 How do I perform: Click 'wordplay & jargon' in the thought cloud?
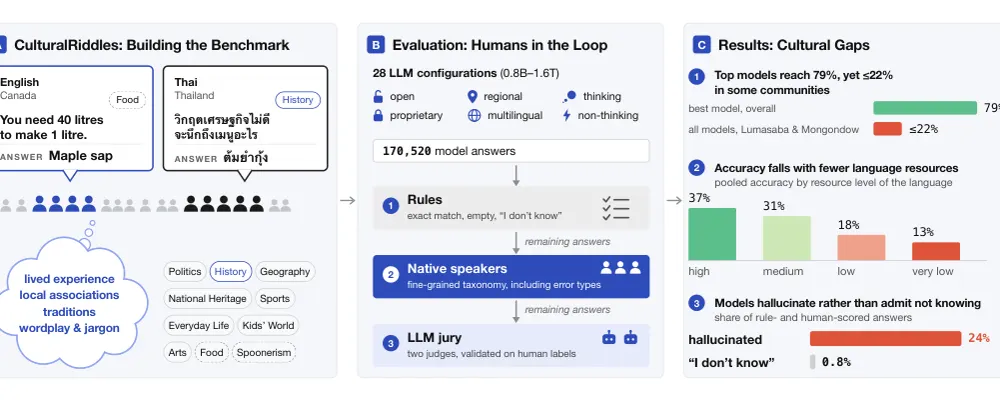coord(69,328)
